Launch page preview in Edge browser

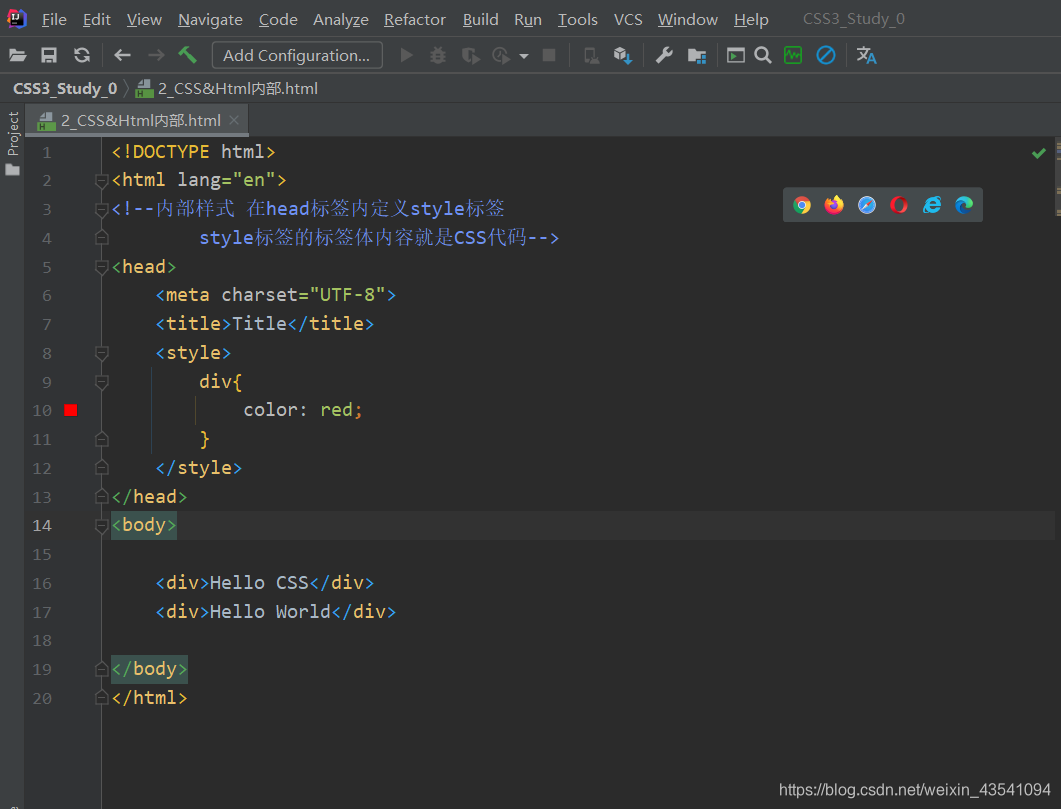coord(963,204)
